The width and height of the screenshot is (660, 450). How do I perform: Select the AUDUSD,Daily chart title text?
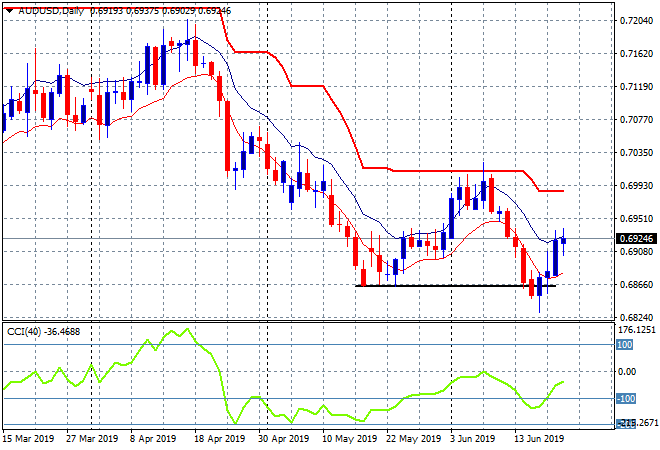[51, 11]
